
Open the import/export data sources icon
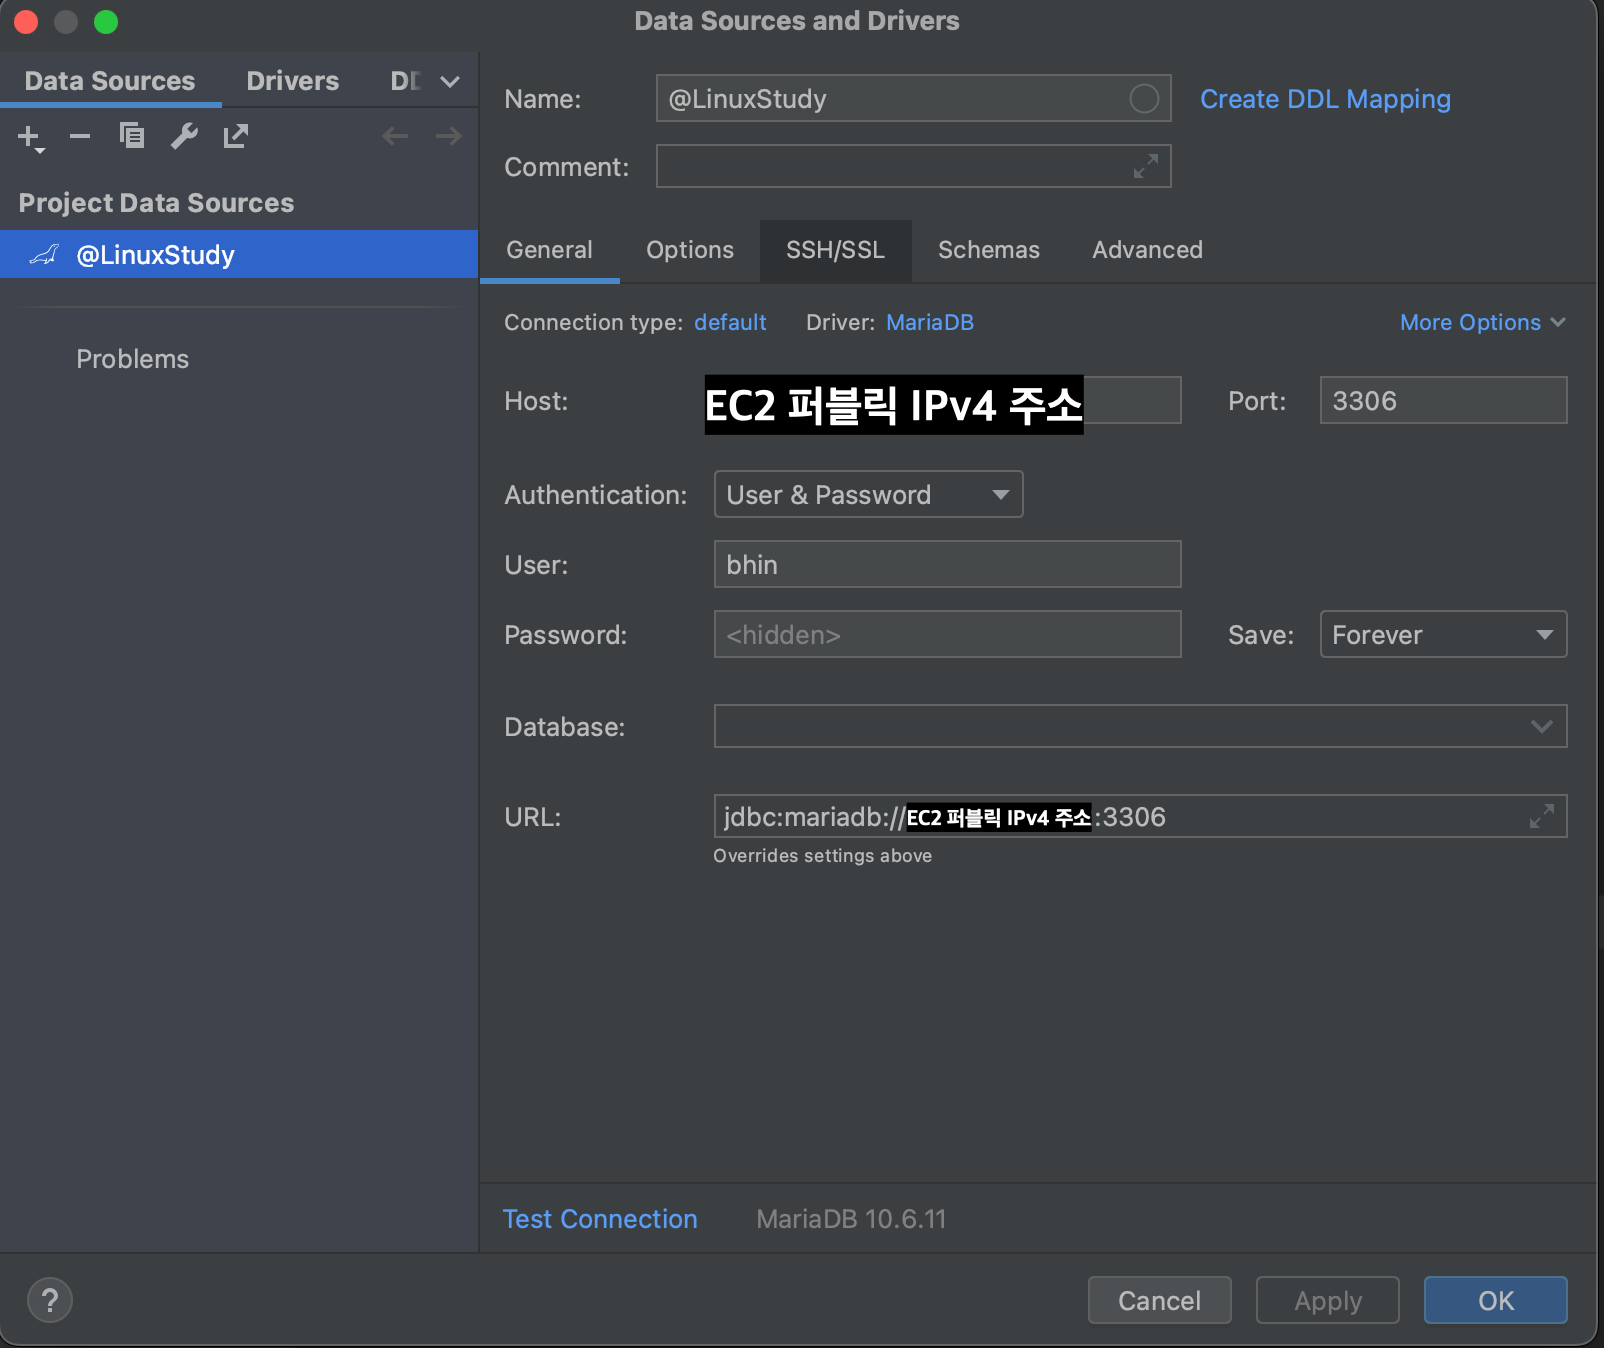236,136
